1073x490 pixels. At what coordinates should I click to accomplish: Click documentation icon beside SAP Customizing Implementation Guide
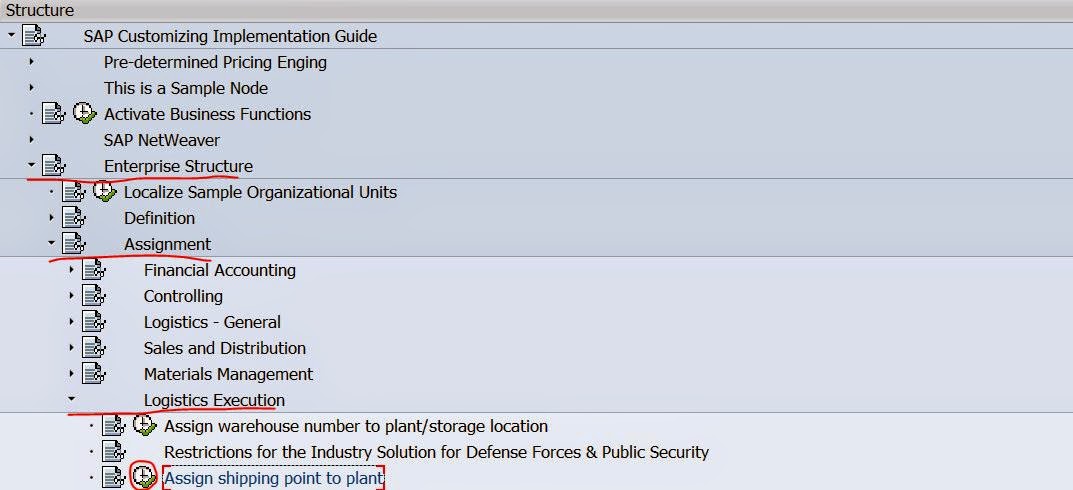[34, 36]
